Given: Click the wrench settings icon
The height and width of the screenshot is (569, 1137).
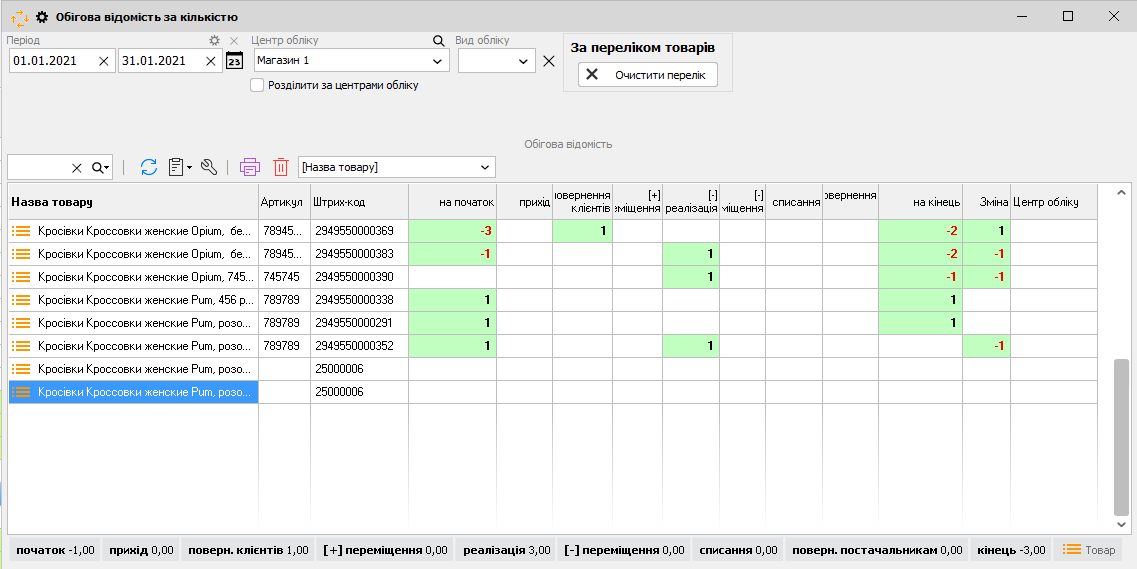Looking at the screenshot, I should 209,167.
